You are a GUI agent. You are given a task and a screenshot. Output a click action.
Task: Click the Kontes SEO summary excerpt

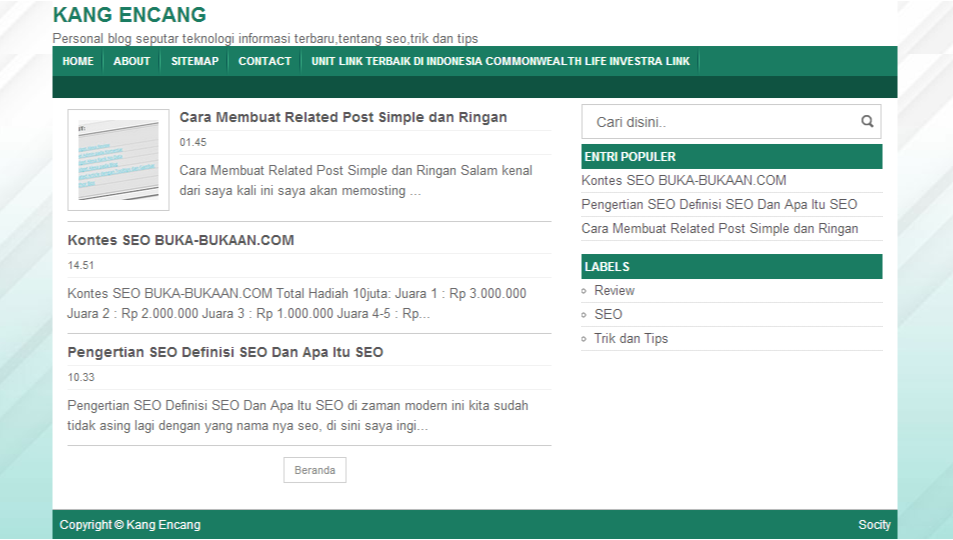(297, 303)
